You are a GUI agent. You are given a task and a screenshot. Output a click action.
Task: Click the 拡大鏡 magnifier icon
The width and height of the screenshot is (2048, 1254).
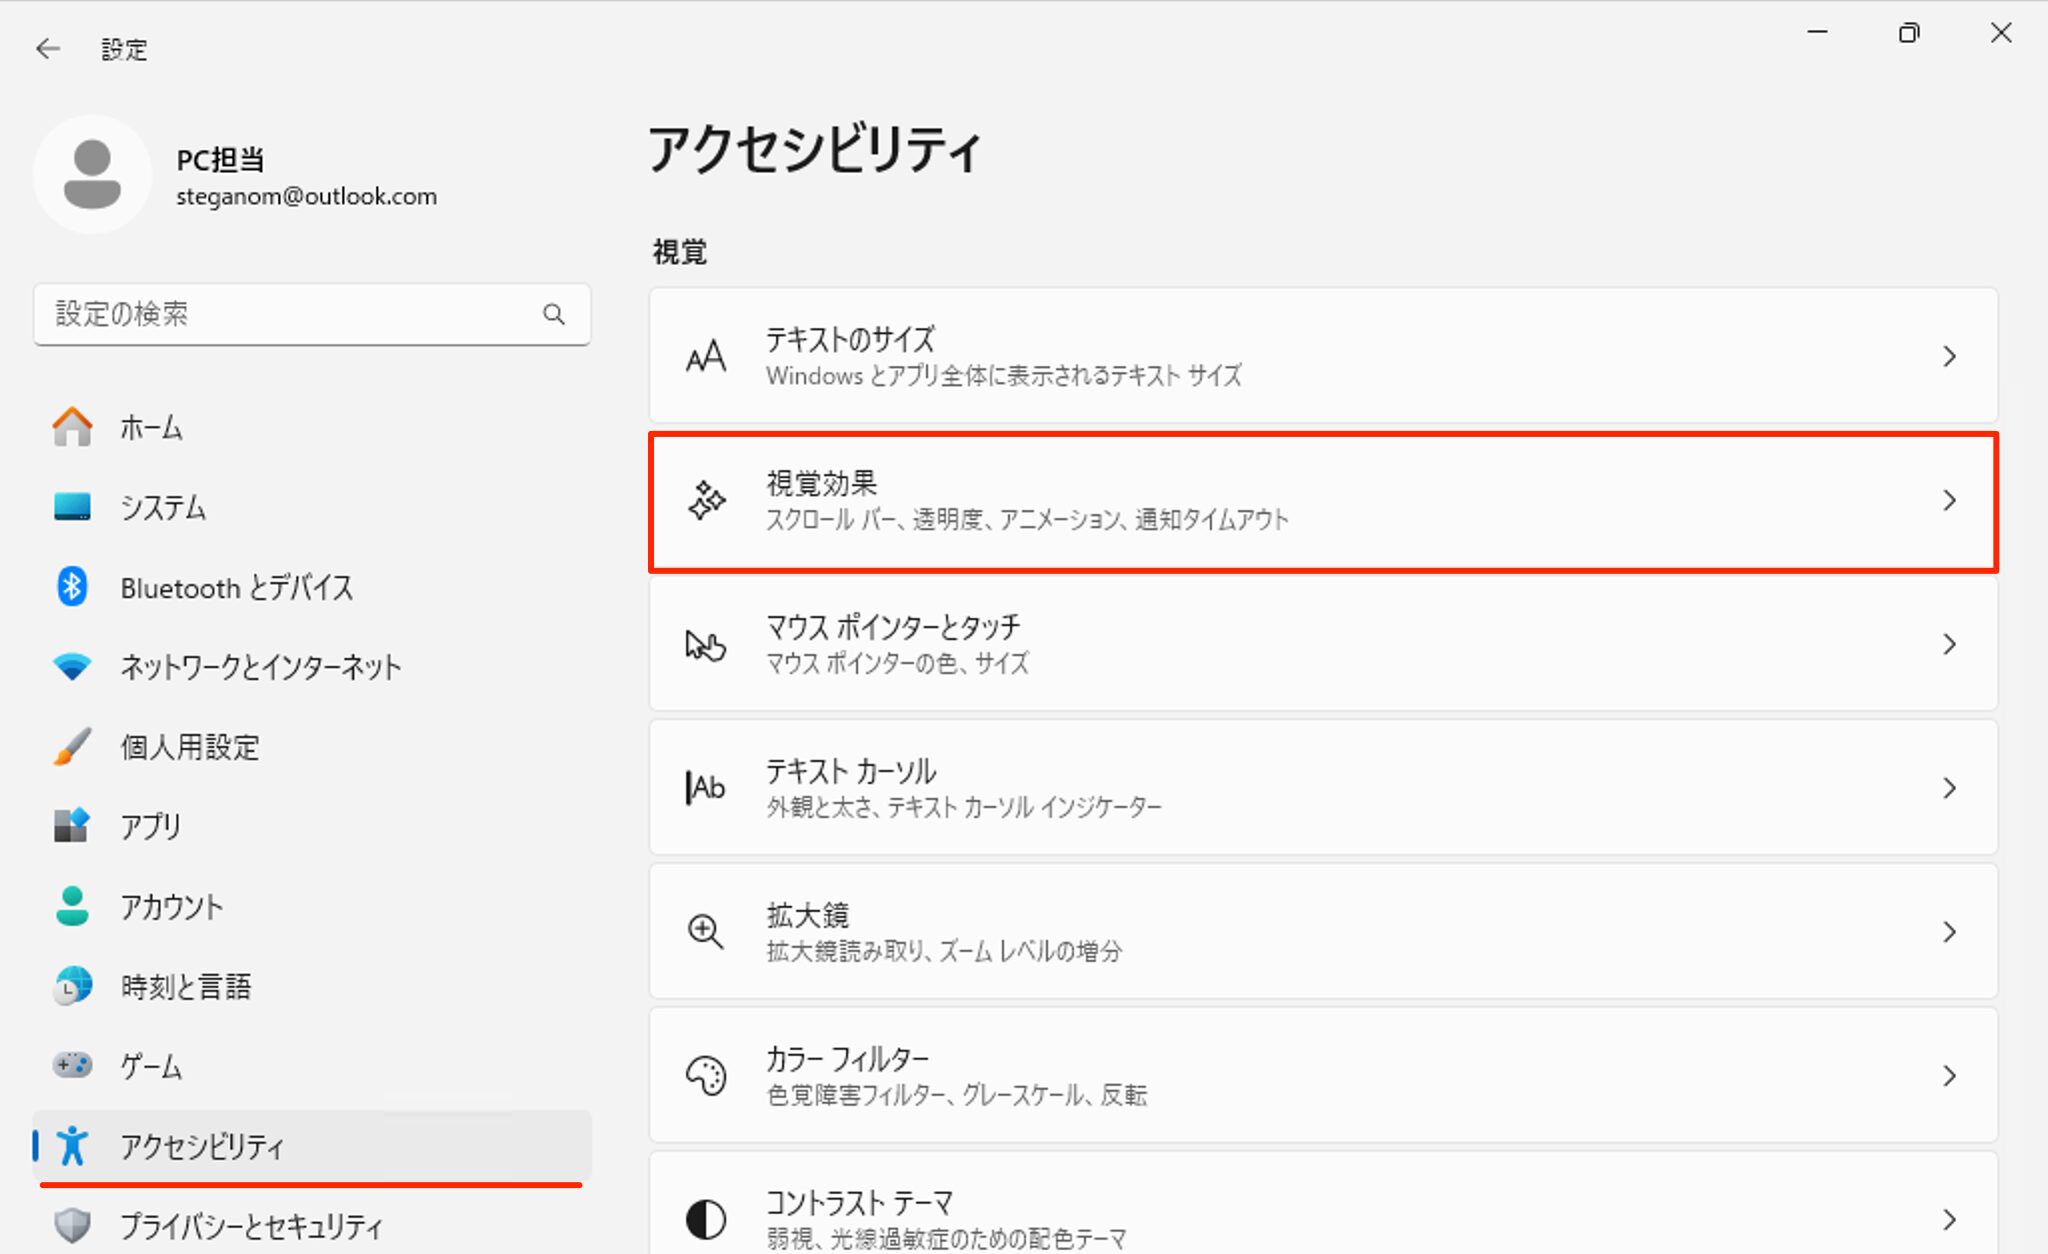pos(705,931)
